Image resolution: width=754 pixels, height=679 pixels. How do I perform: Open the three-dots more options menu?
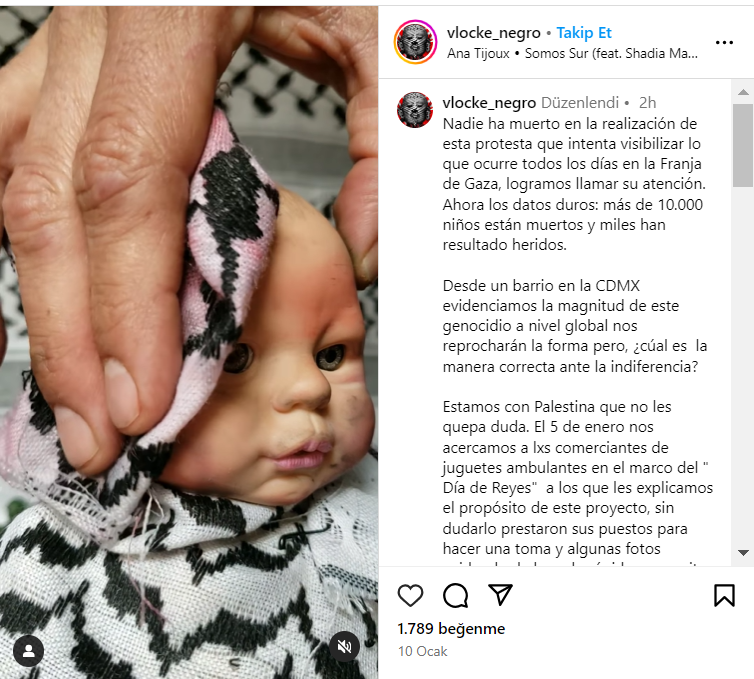724,42
